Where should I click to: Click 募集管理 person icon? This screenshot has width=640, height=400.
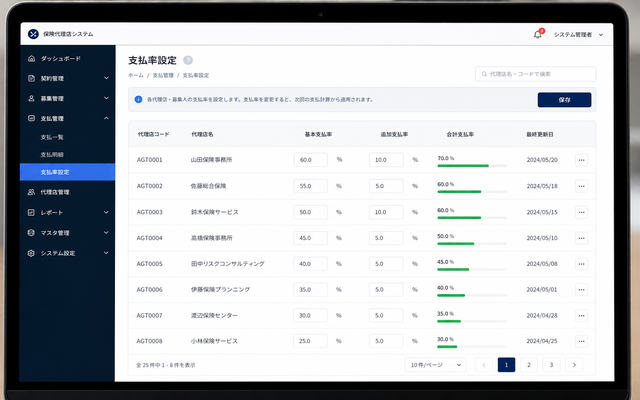[31, 98]
